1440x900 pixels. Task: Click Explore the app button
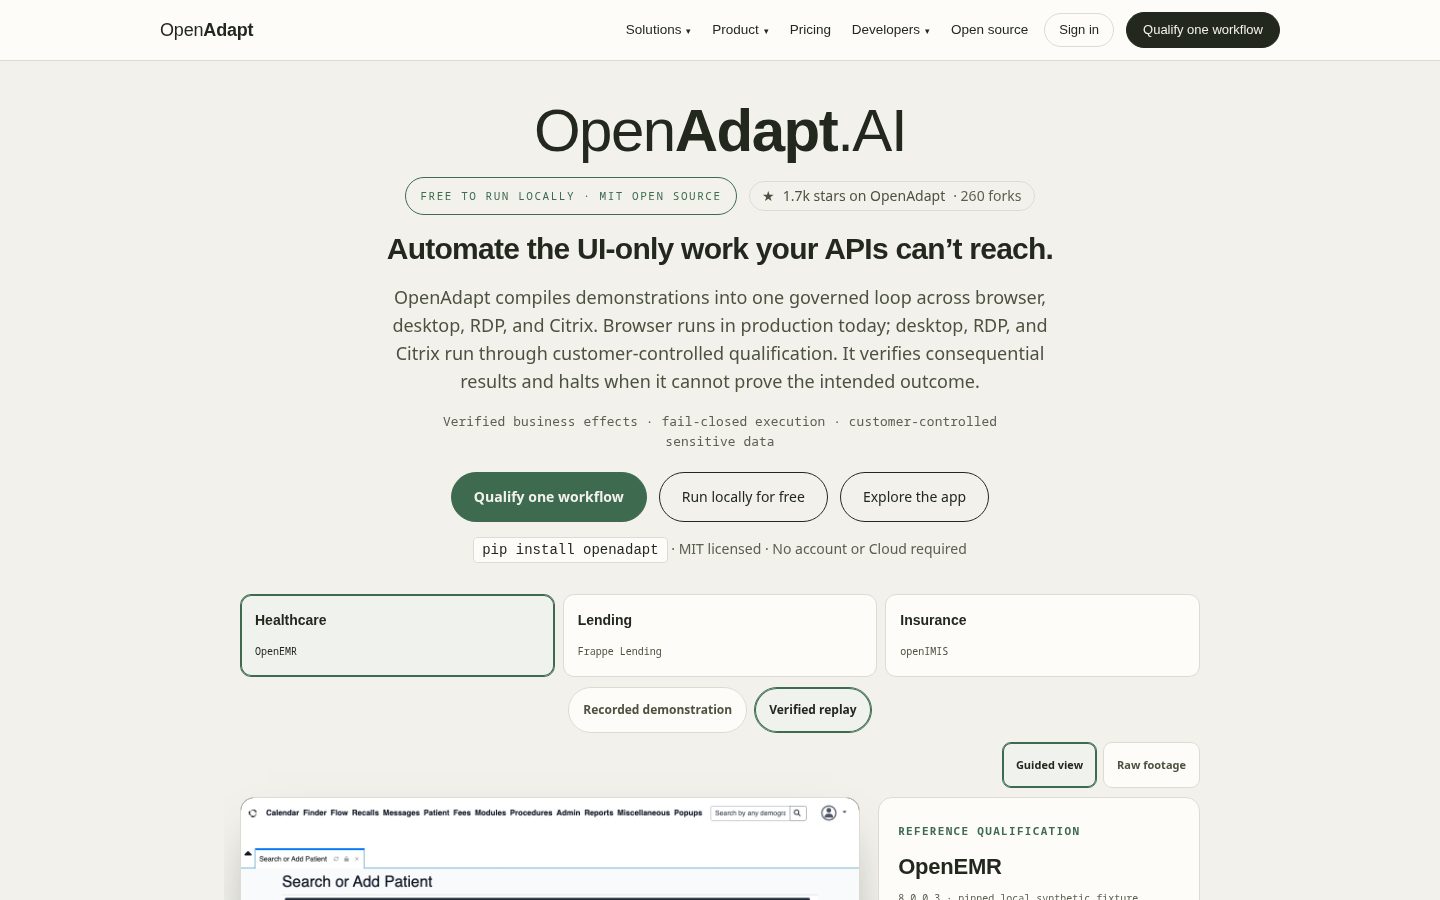pos(914,497)
